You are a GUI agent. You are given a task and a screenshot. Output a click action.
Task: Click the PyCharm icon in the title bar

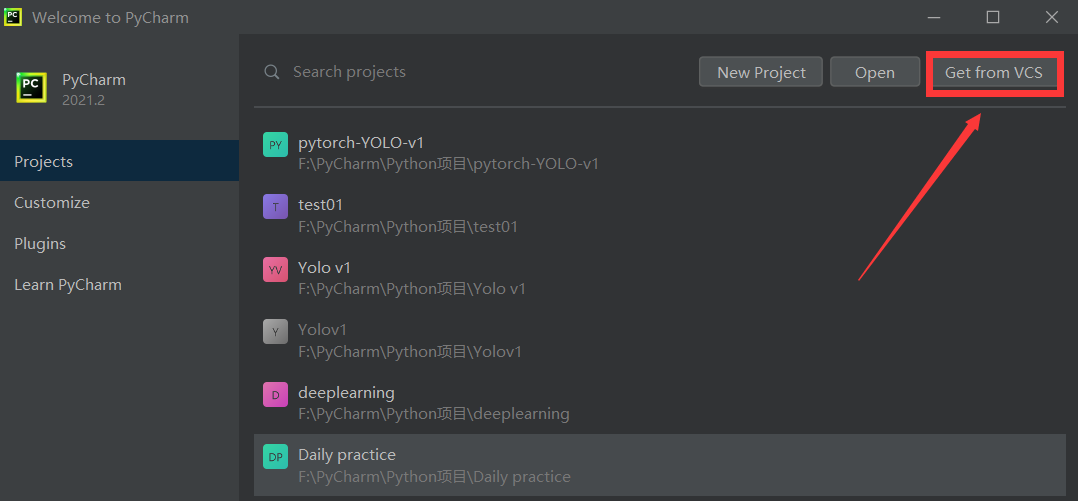[12, 16]
